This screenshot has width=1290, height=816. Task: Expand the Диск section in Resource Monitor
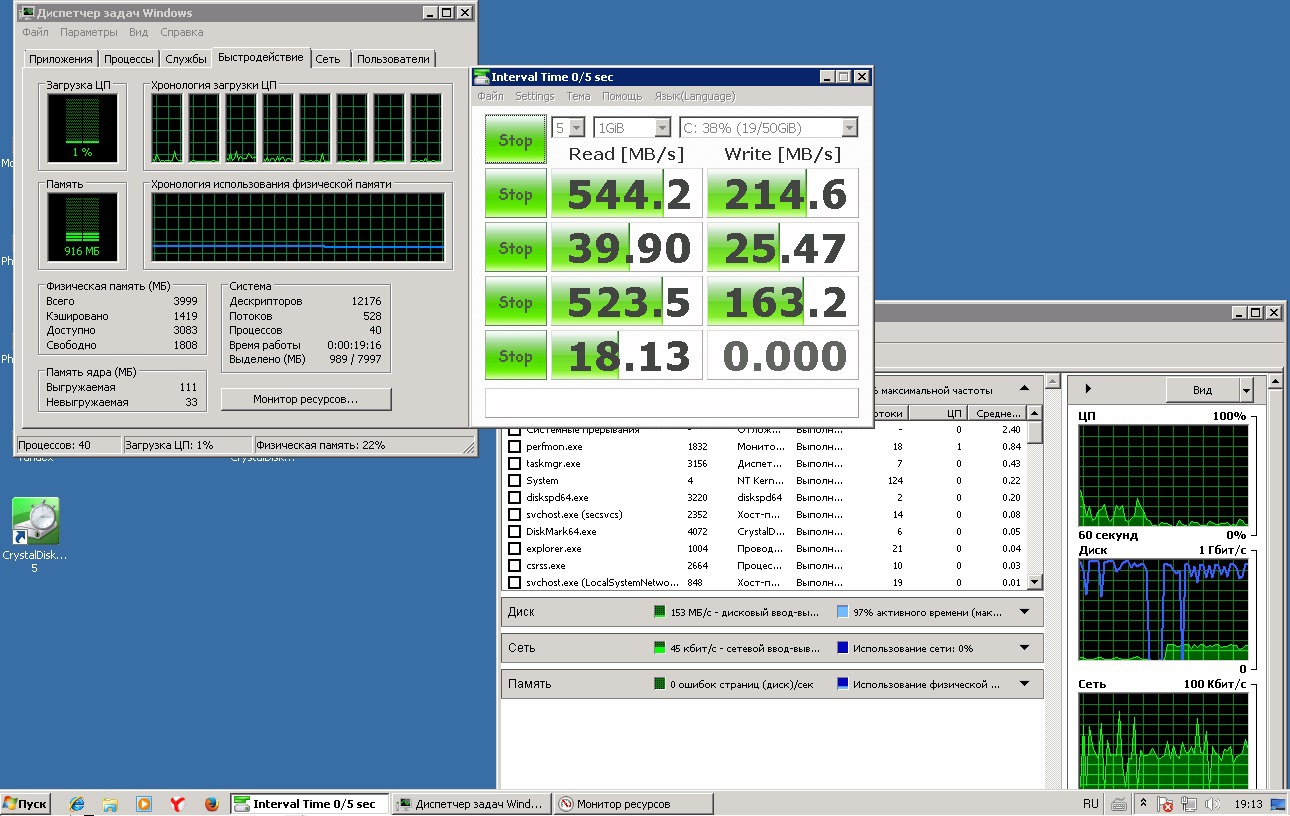(x=1024, y=612)
